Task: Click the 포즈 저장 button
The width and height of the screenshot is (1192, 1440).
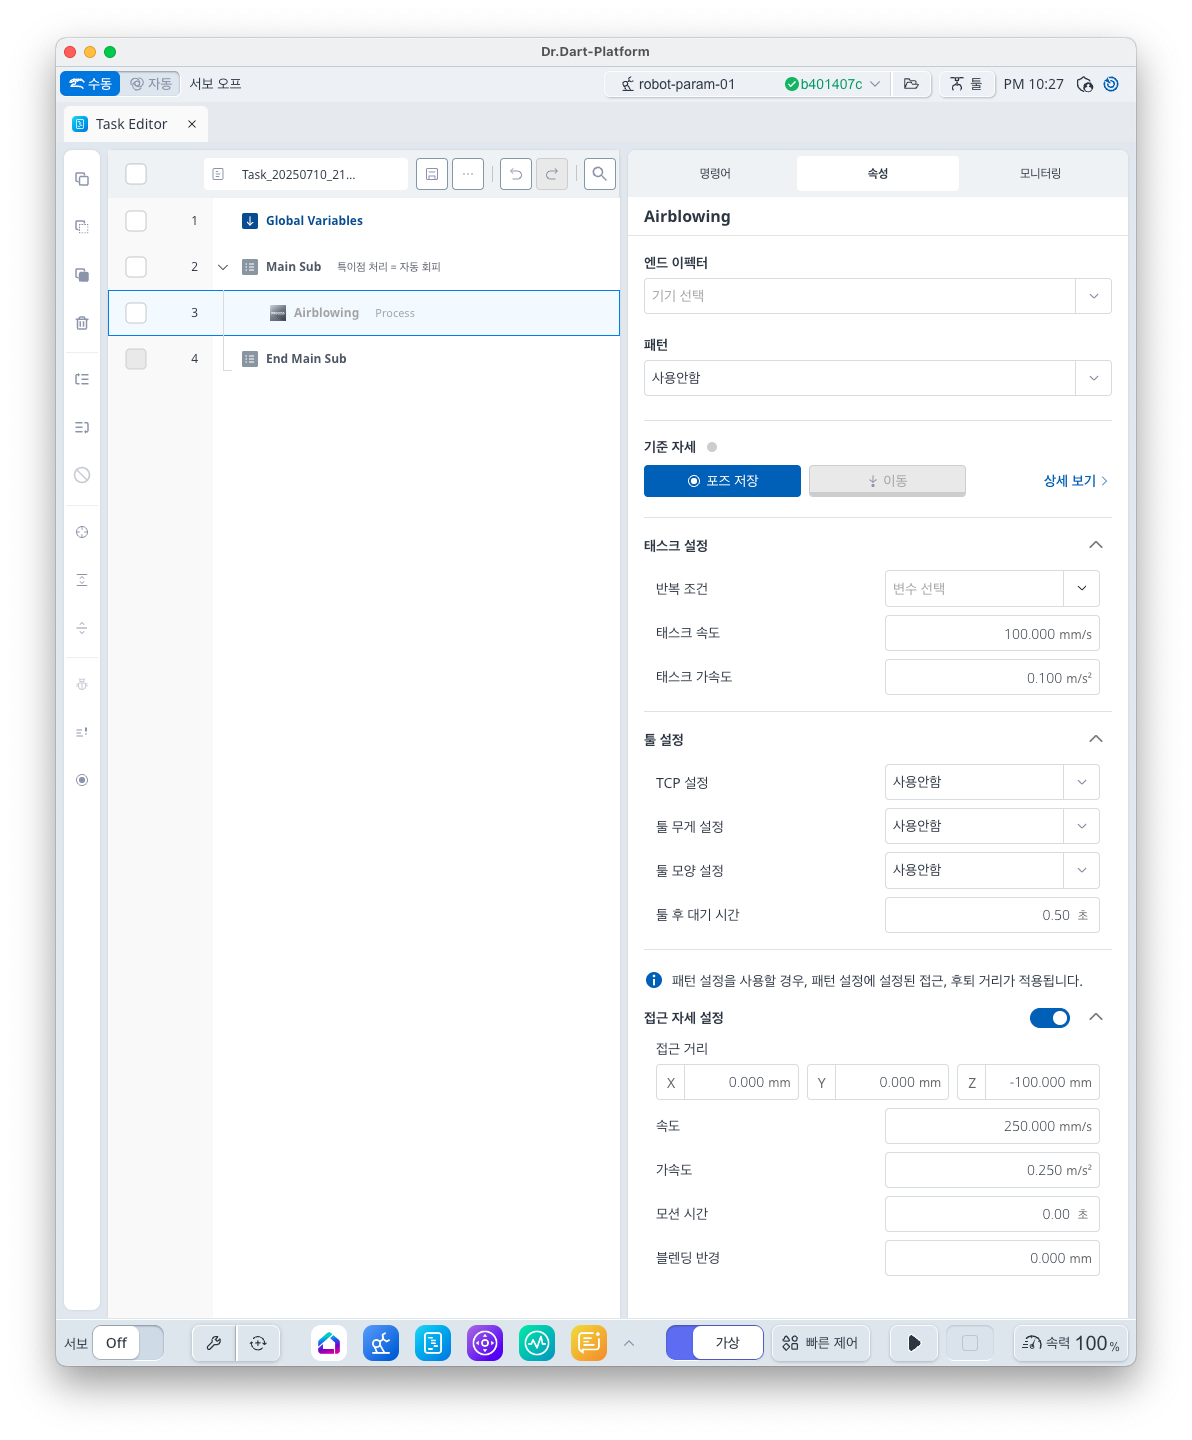Action: coord(722,481)
